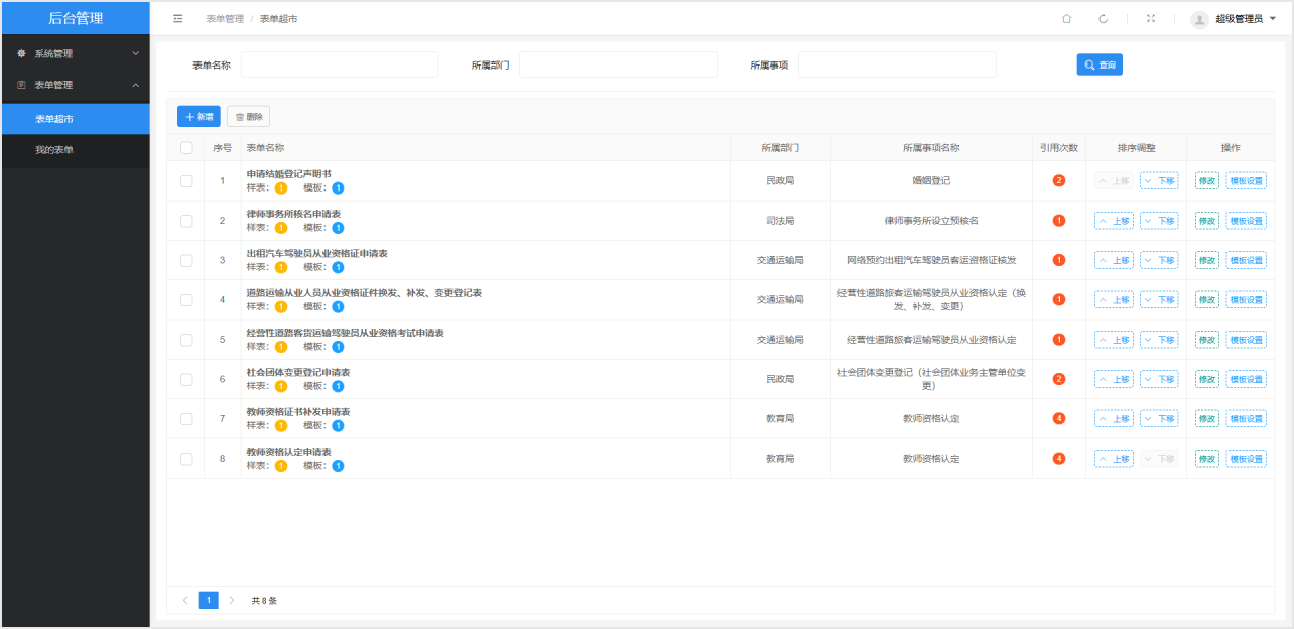Click the 新增 add button
The width and height of the screenshot is (1294, 629).
click(x=199, y=117)
